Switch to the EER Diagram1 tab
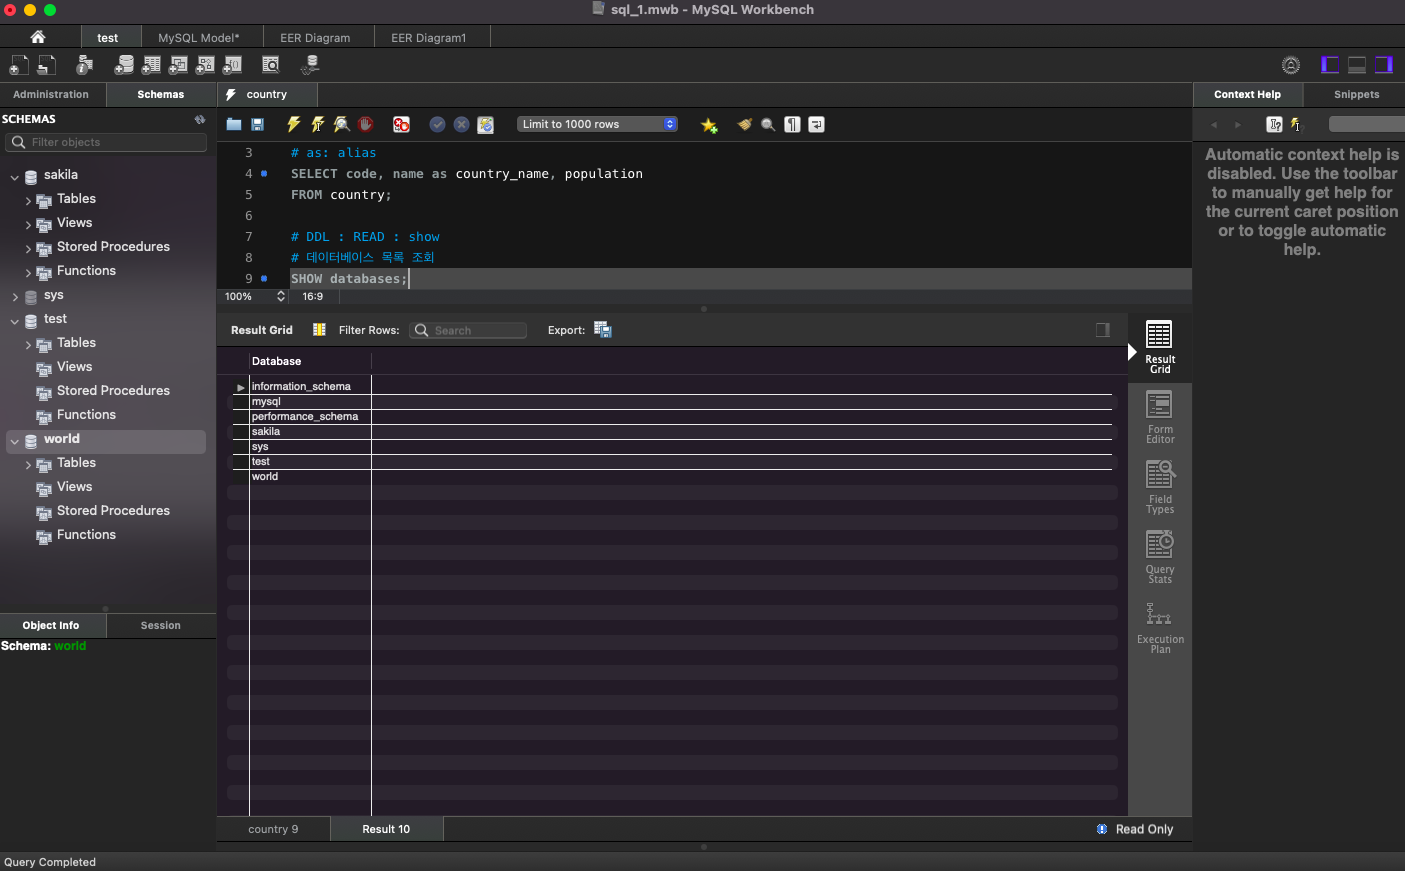This screenshot has height=871, width=1405. (429, 38)
